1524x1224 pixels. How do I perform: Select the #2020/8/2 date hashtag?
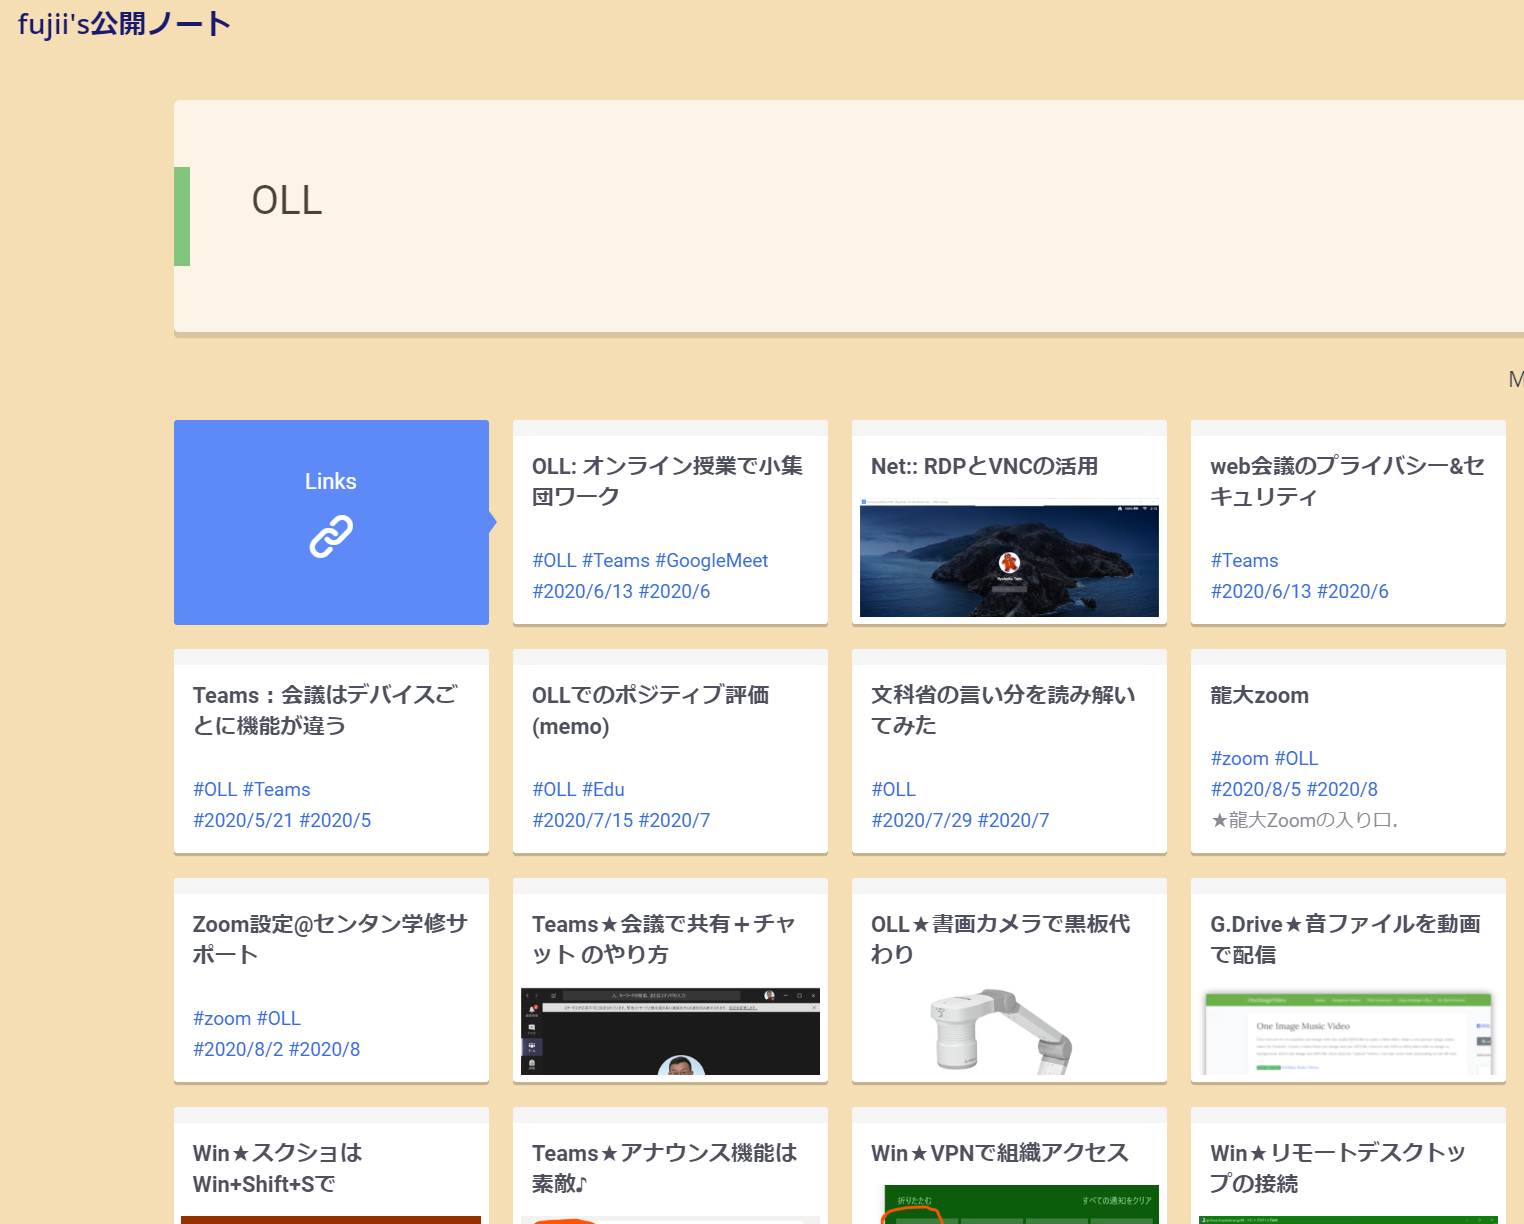tap(238, 1050)
